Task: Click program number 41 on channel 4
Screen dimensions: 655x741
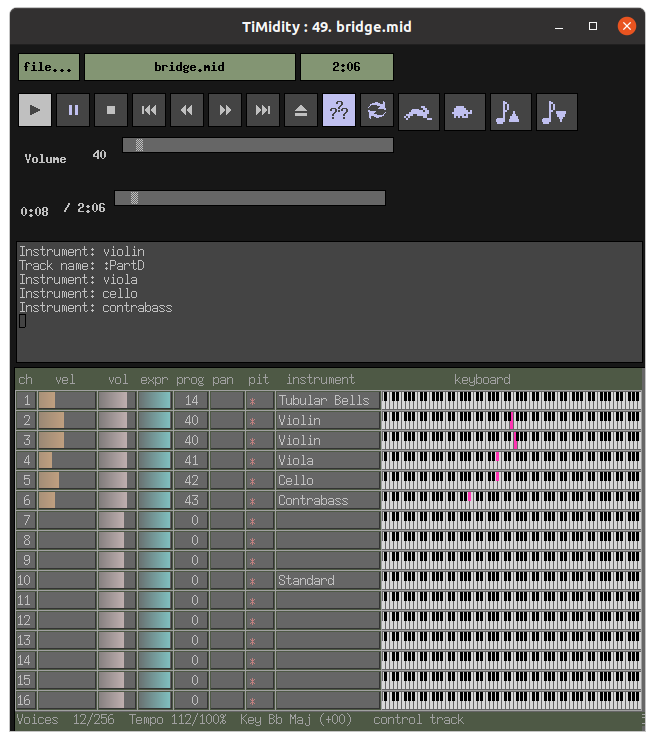Action: (x=191, y=460)
